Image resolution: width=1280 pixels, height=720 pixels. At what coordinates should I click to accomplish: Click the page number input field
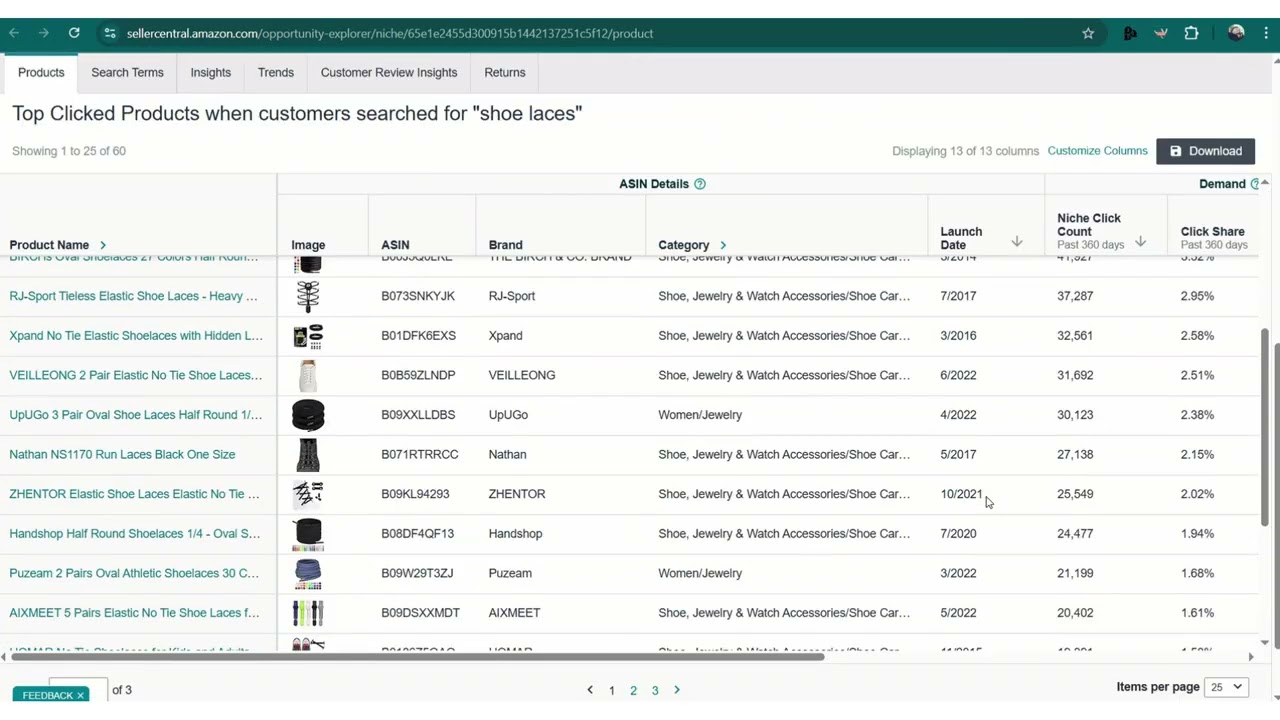(78, 690)
